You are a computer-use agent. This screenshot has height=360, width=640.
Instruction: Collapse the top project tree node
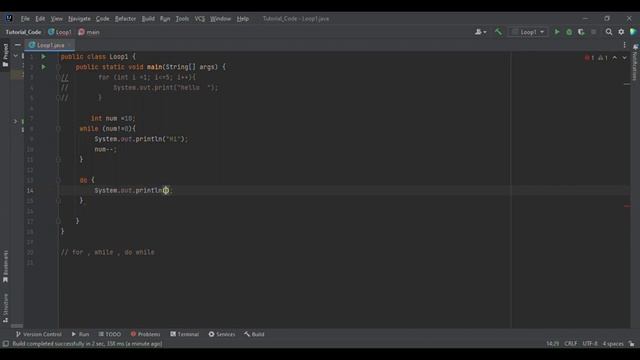(x=16, y=56)
